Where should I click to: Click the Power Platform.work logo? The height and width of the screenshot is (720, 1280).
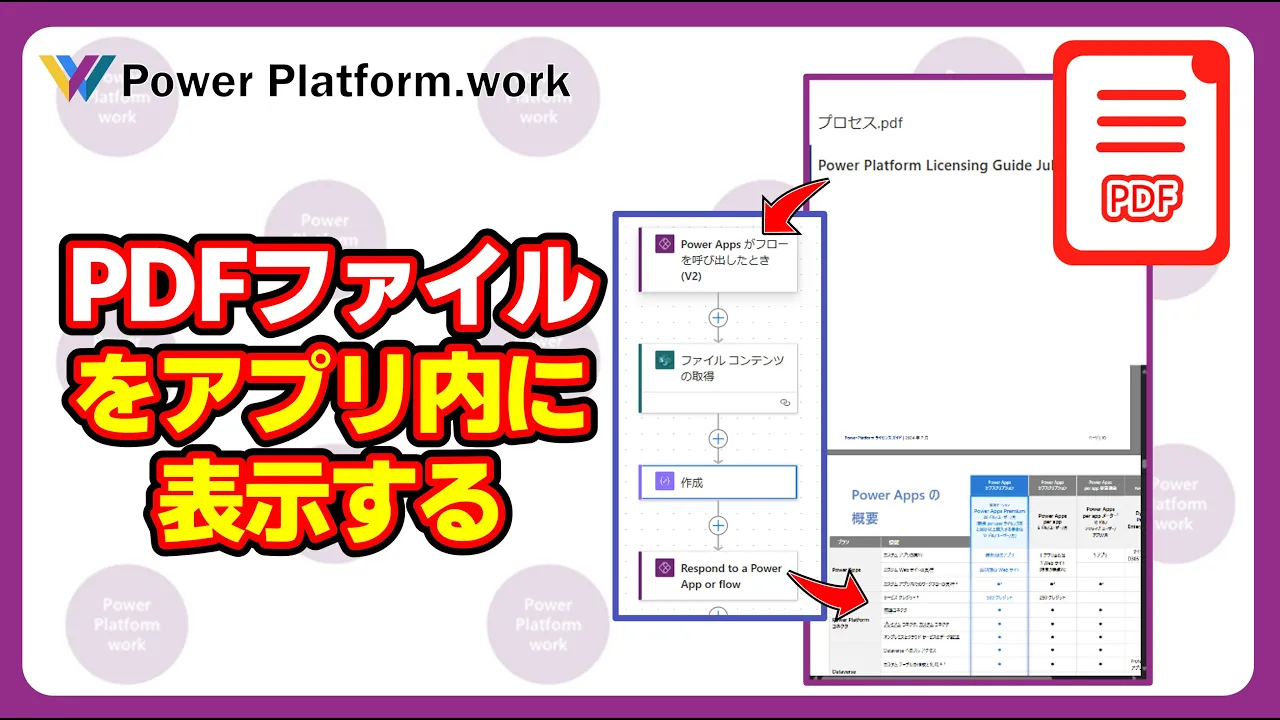coord(305,80)
